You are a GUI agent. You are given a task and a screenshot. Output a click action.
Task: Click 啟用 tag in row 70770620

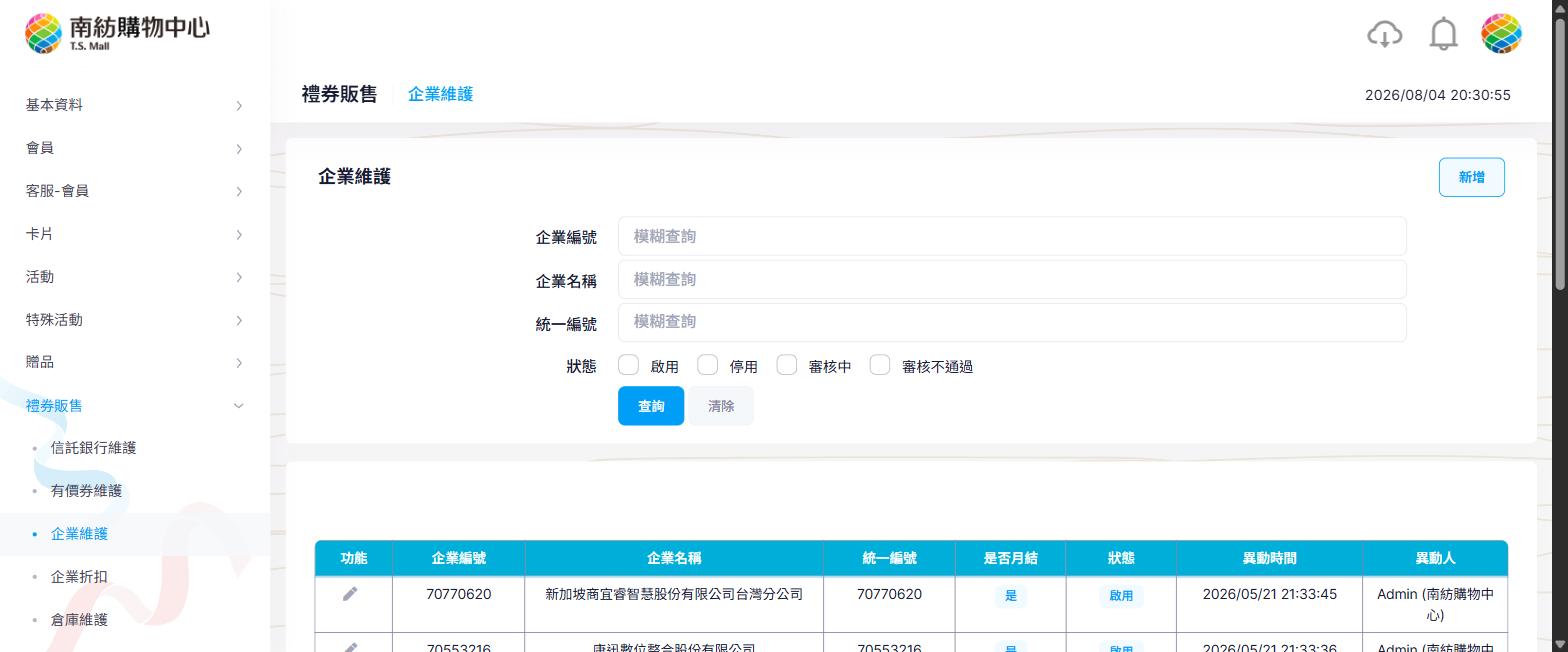pos(1121,595)
